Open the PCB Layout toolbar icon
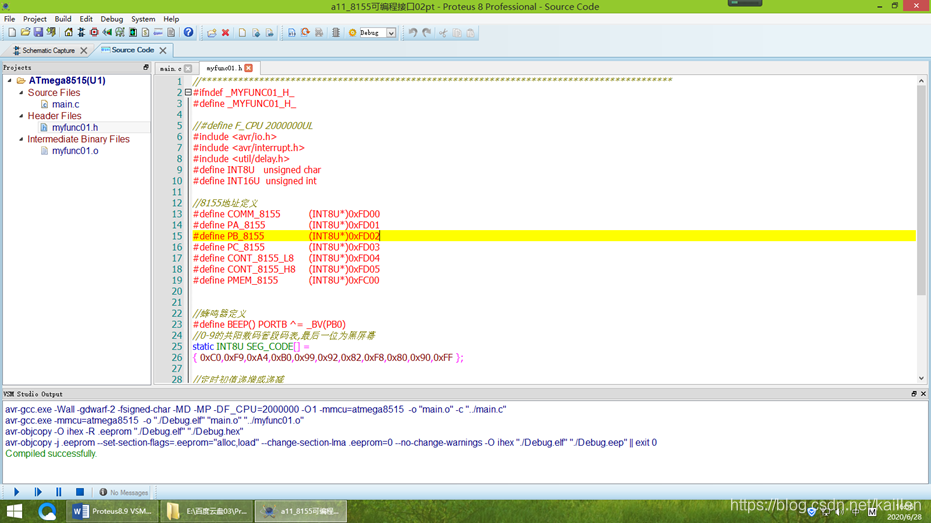 pos(94,33)
